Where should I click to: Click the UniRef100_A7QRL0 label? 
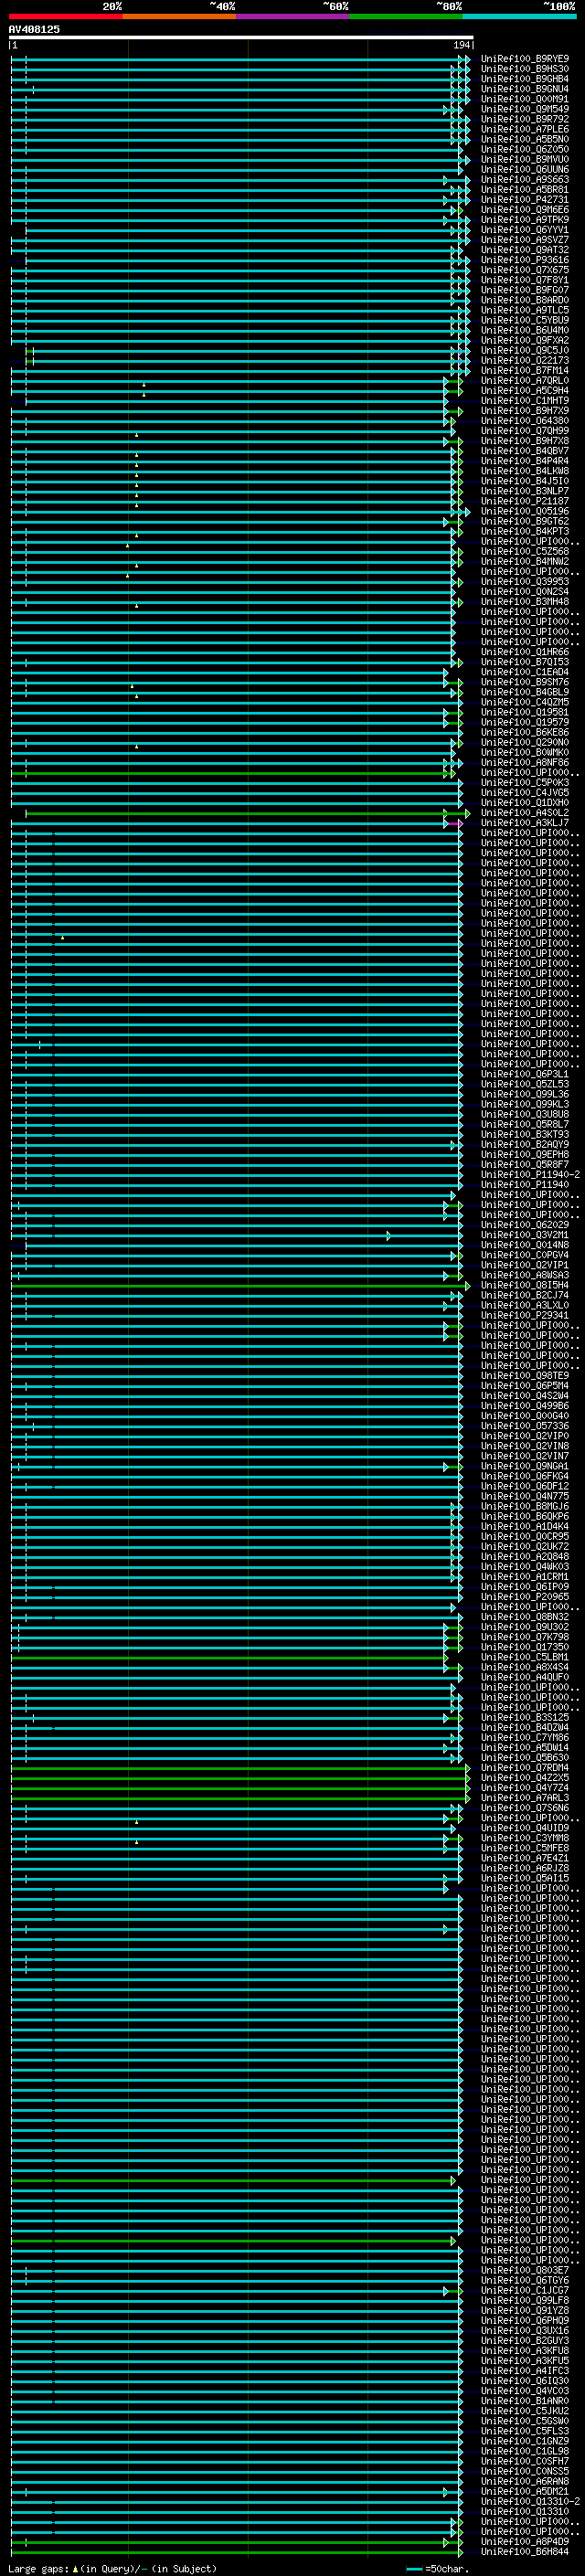pyautogui.click(x=525, y=381)
